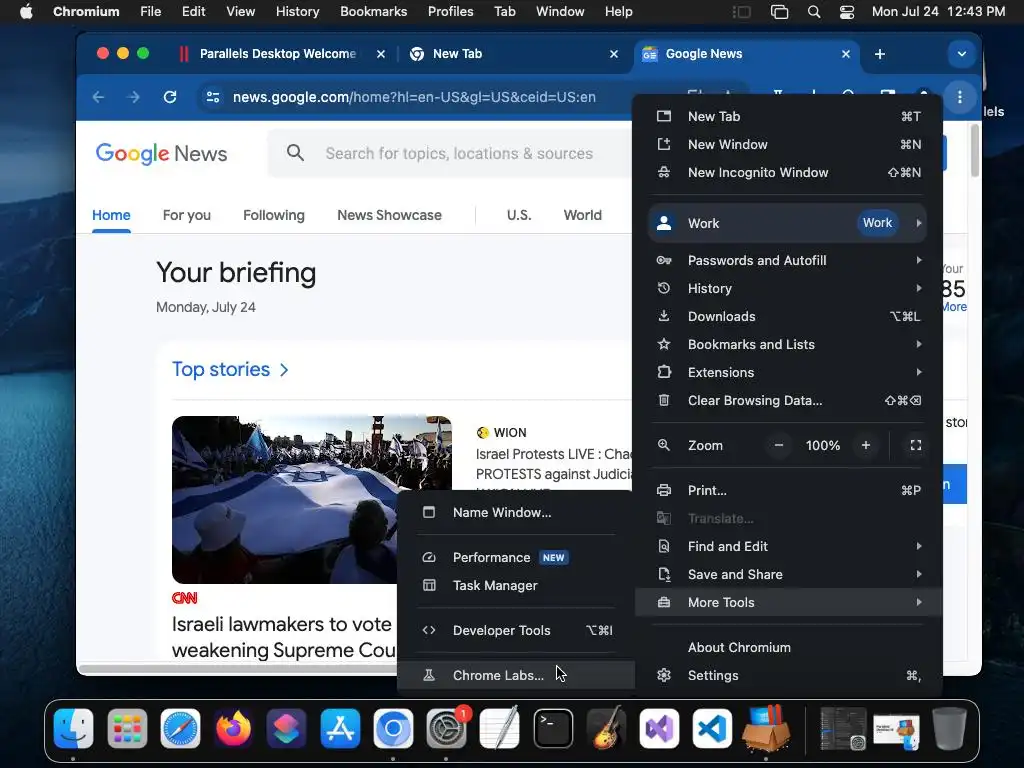Open the For you section
1024x768 pixels.
tap(187, 216)
